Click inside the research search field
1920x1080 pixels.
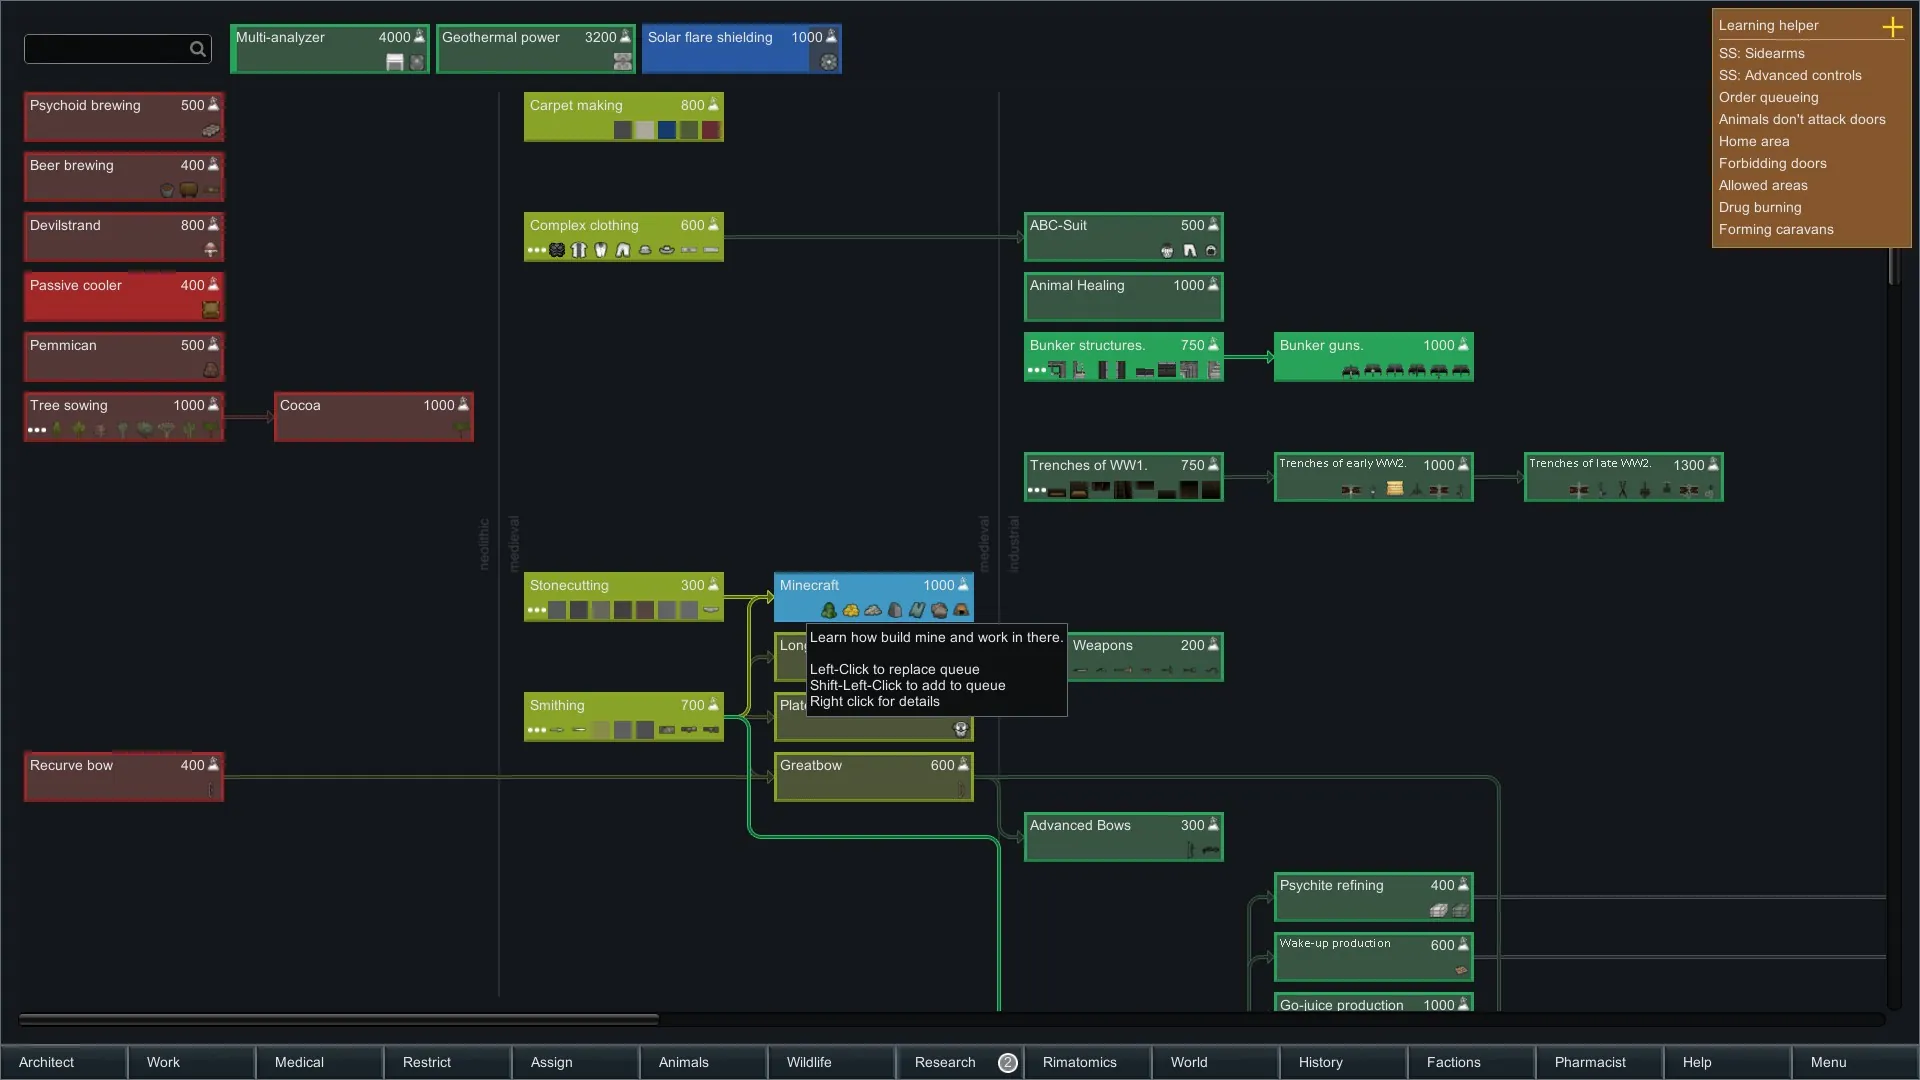pyautogui.click(x=105, y=49)
